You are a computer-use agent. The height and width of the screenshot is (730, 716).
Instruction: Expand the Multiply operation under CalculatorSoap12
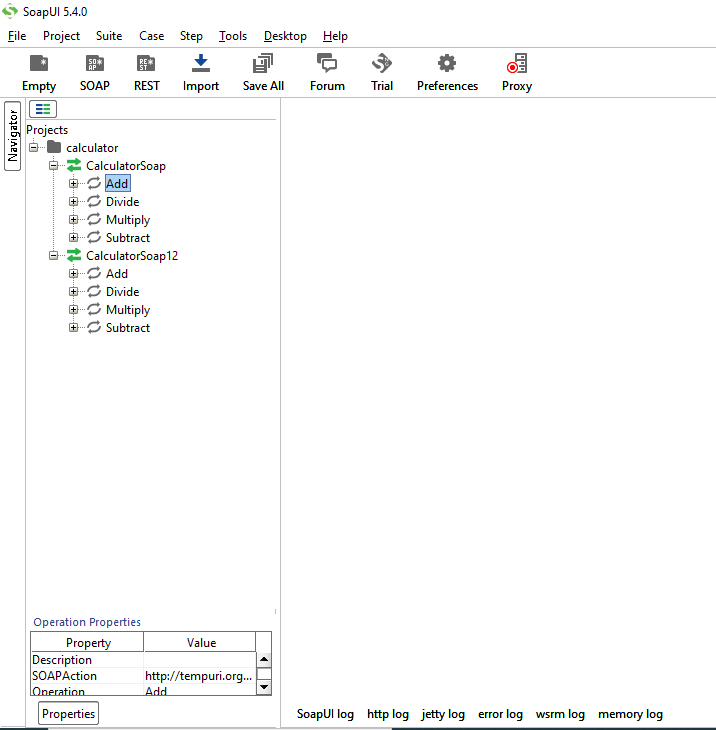pyautogui.click(x=73, y=310)
